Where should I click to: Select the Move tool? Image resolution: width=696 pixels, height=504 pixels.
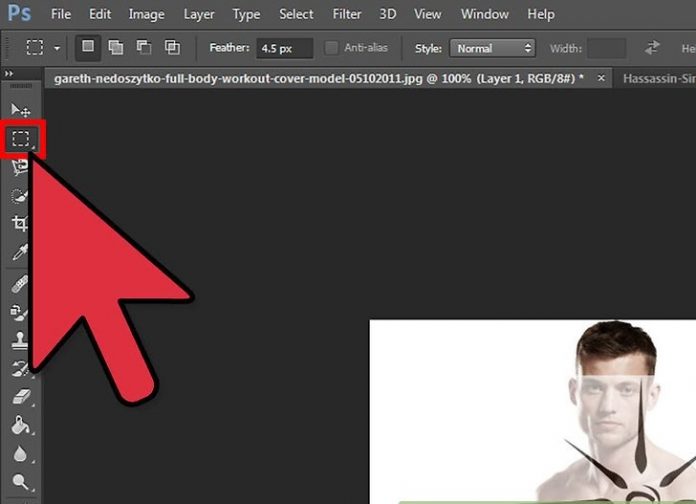(x=20, y=109)
